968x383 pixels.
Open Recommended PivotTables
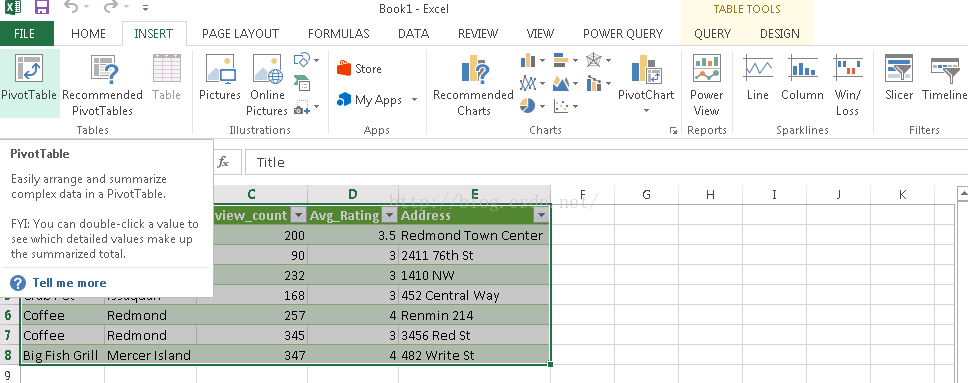[x=102, y=85]
